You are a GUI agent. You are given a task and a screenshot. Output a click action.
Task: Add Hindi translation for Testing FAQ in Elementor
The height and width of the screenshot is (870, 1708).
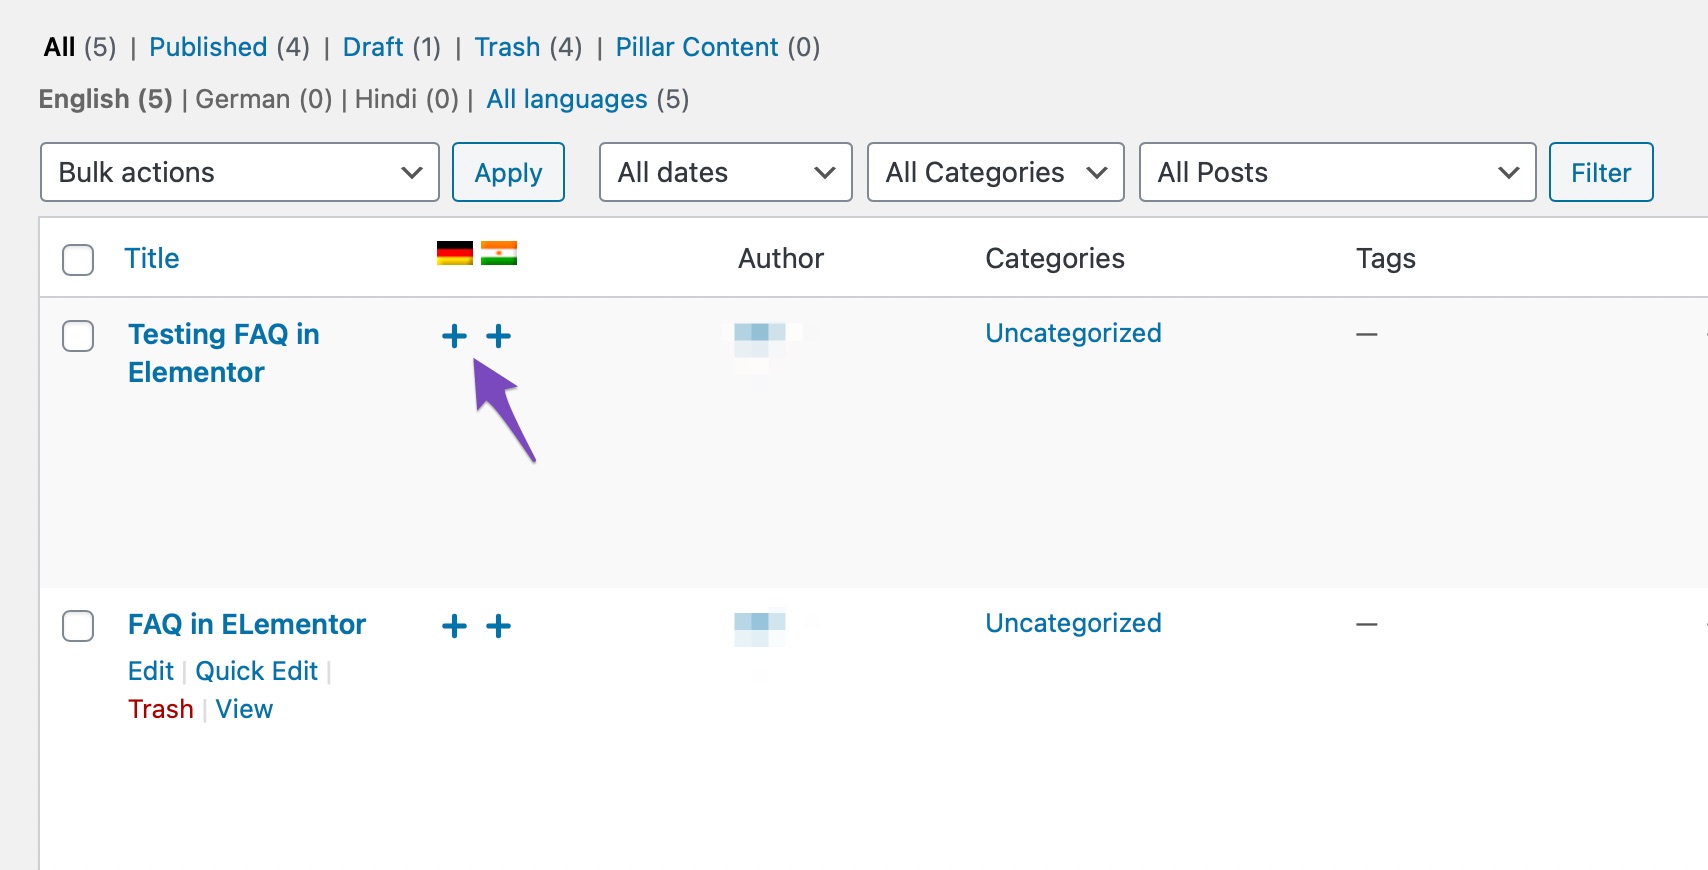(x=498, y=336)
